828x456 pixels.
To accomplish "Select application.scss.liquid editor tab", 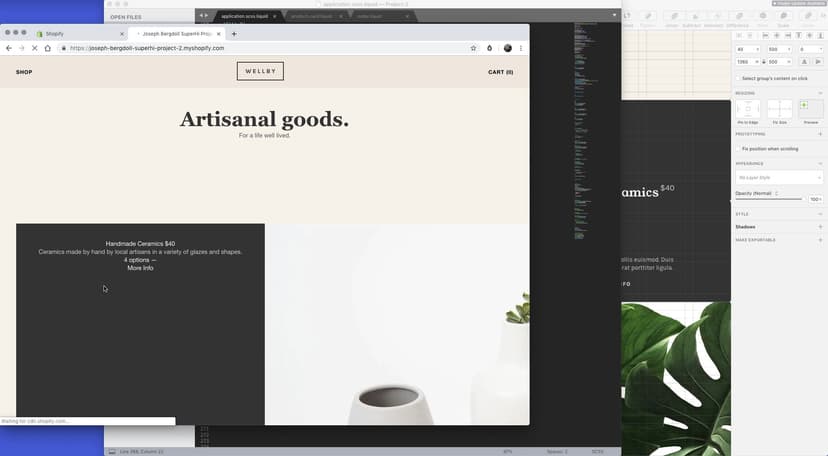I will (x=243, y=16).
